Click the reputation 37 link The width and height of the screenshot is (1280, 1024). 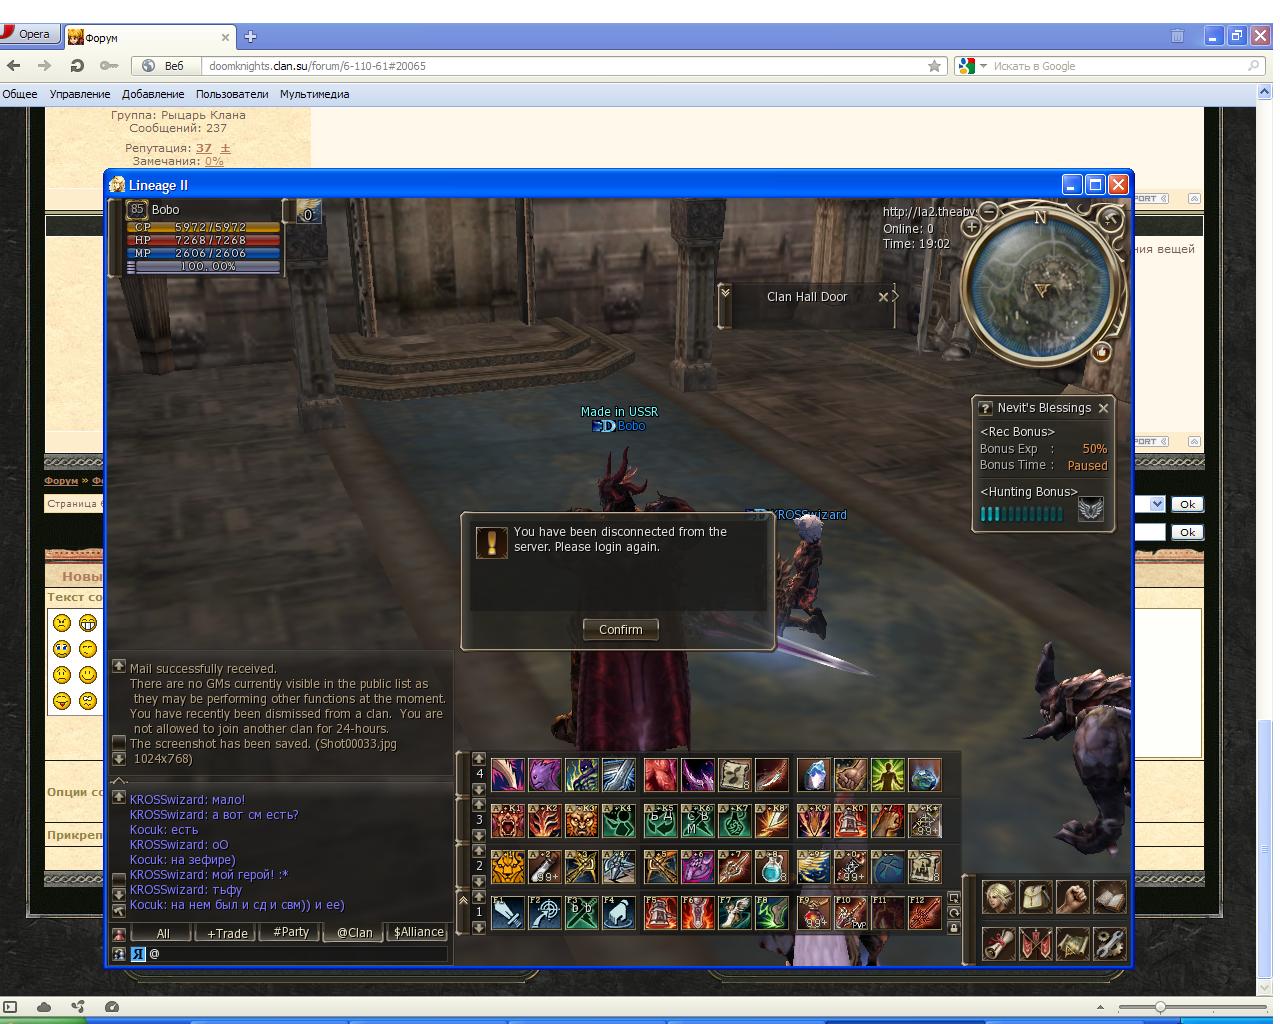click(204, 148)
